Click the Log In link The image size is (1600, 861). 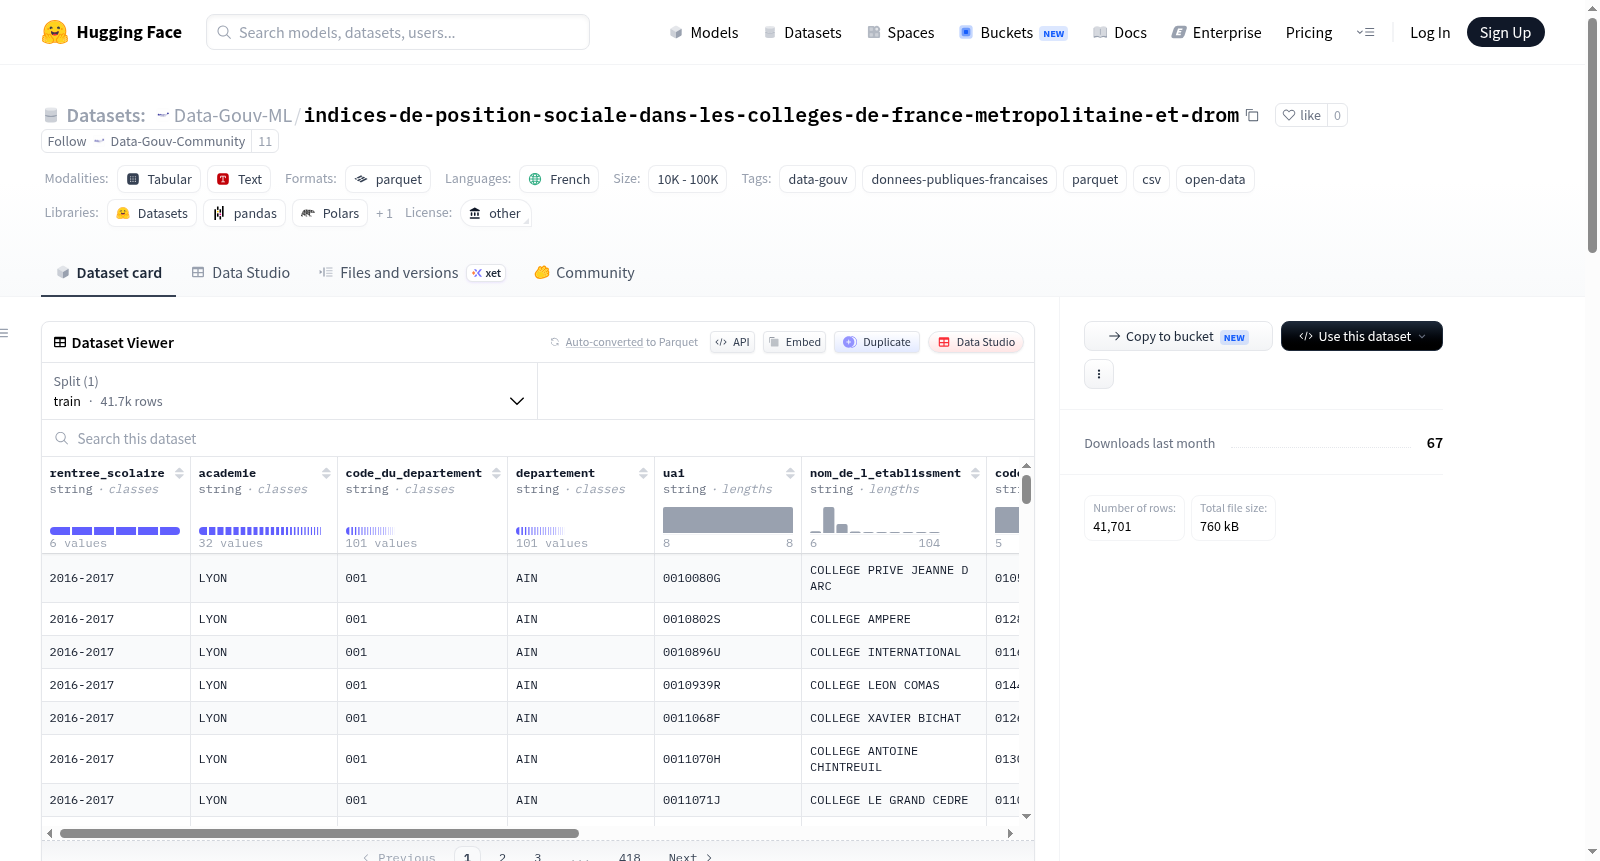1430,32
